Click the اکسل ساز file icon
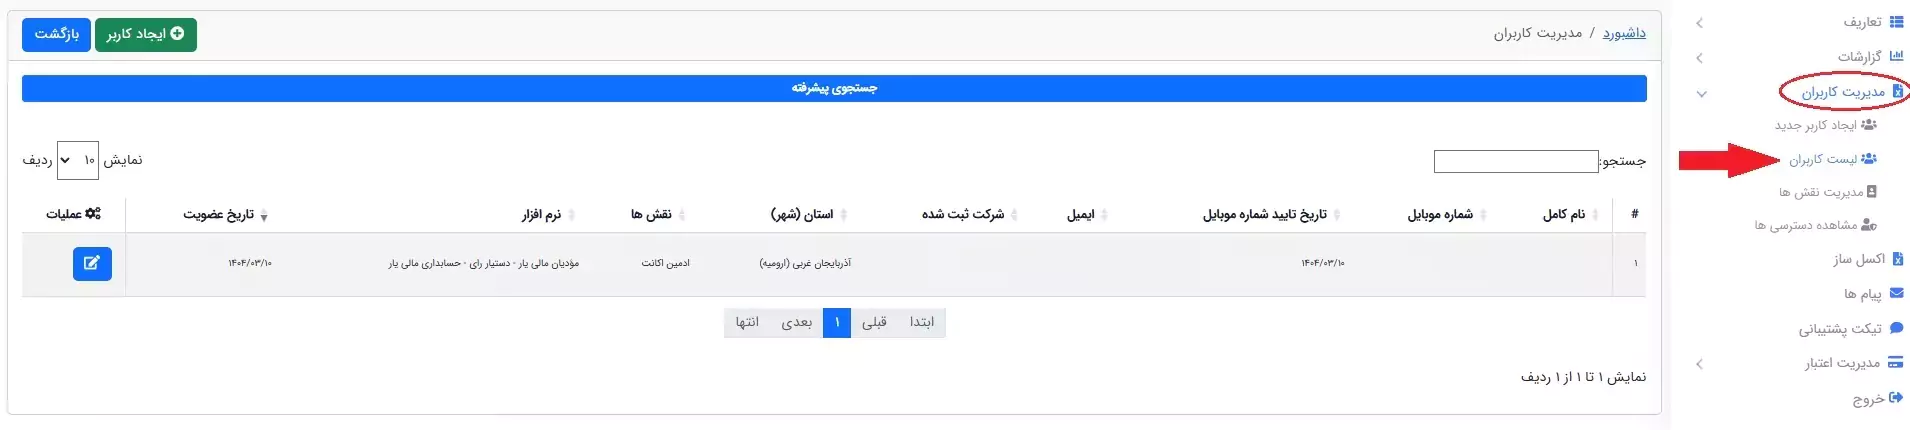 [1897, 259]
